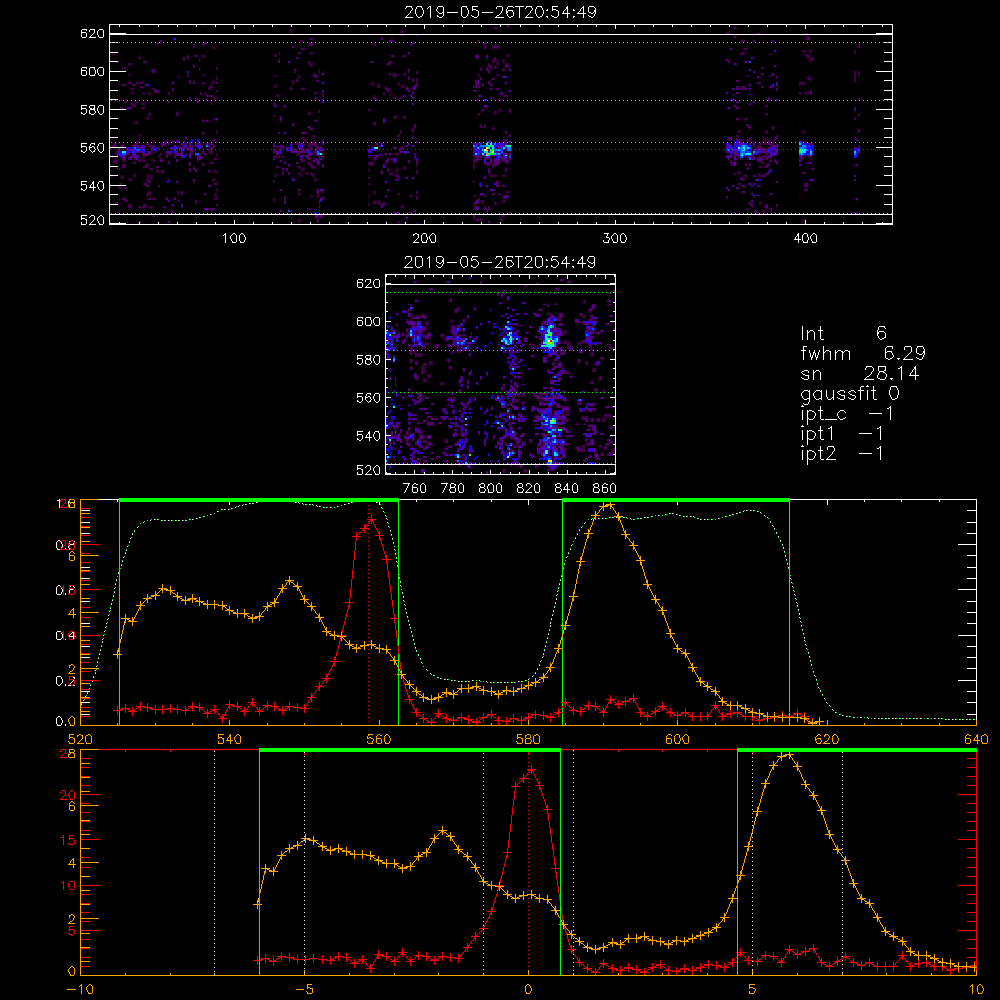Screen dimensions: 1000x1000
Task: Click x-axis label 840 of middle image
Action: click(x=566, y=489)
